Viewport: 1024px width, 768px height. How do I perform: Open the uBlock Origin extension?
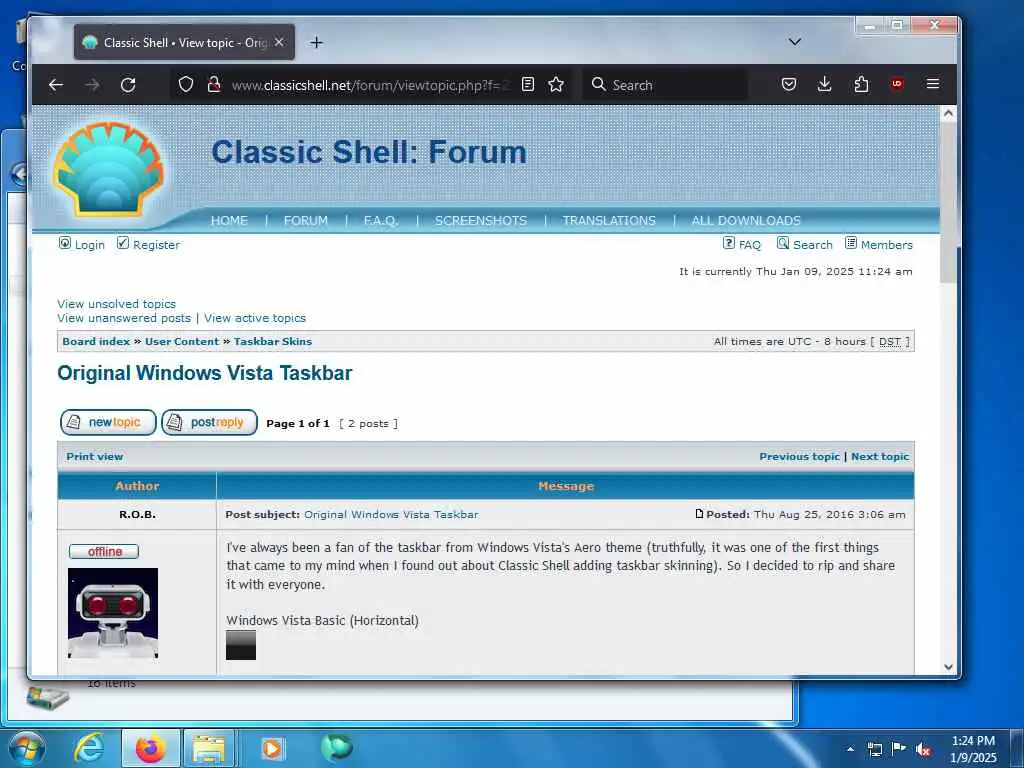coord(897,84)
